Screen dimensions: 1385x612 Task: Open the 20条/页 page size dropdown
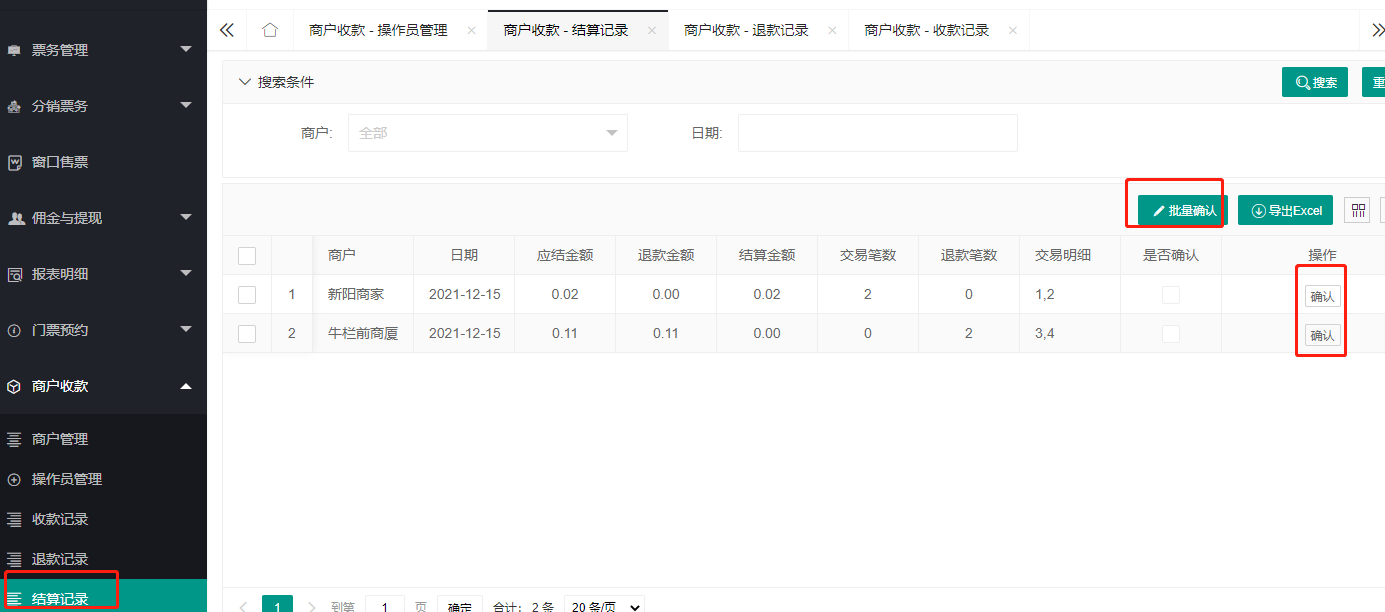coord(604,605)
